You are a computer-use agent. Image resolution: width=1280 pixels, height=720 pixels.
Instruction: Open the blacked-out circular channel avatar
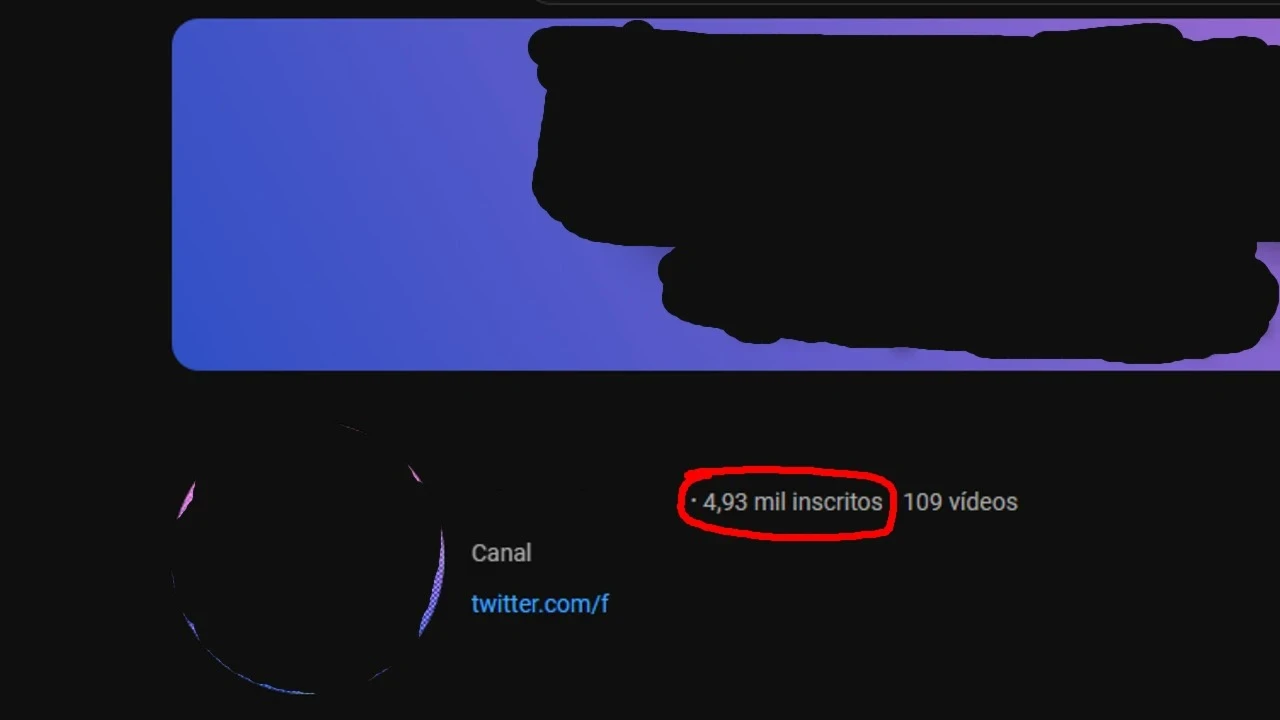[308, 558]
